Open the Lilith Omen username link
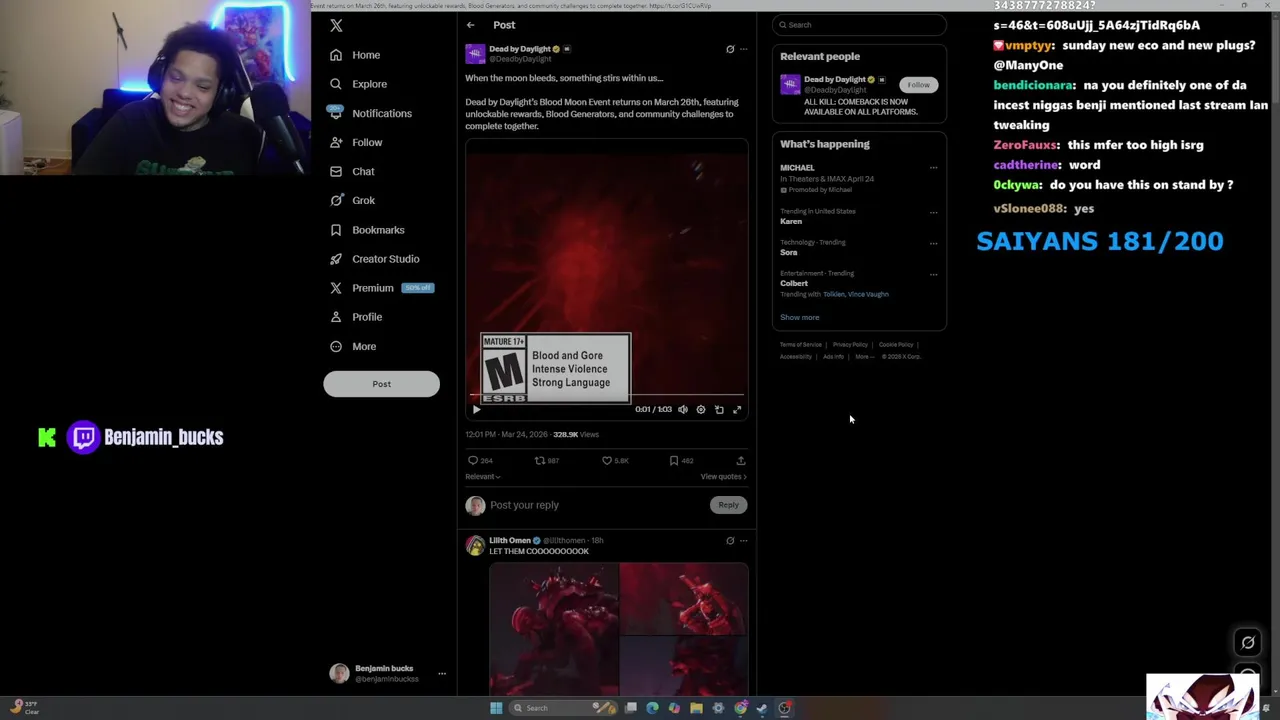 pyautogui.click(x=510, y=540)
